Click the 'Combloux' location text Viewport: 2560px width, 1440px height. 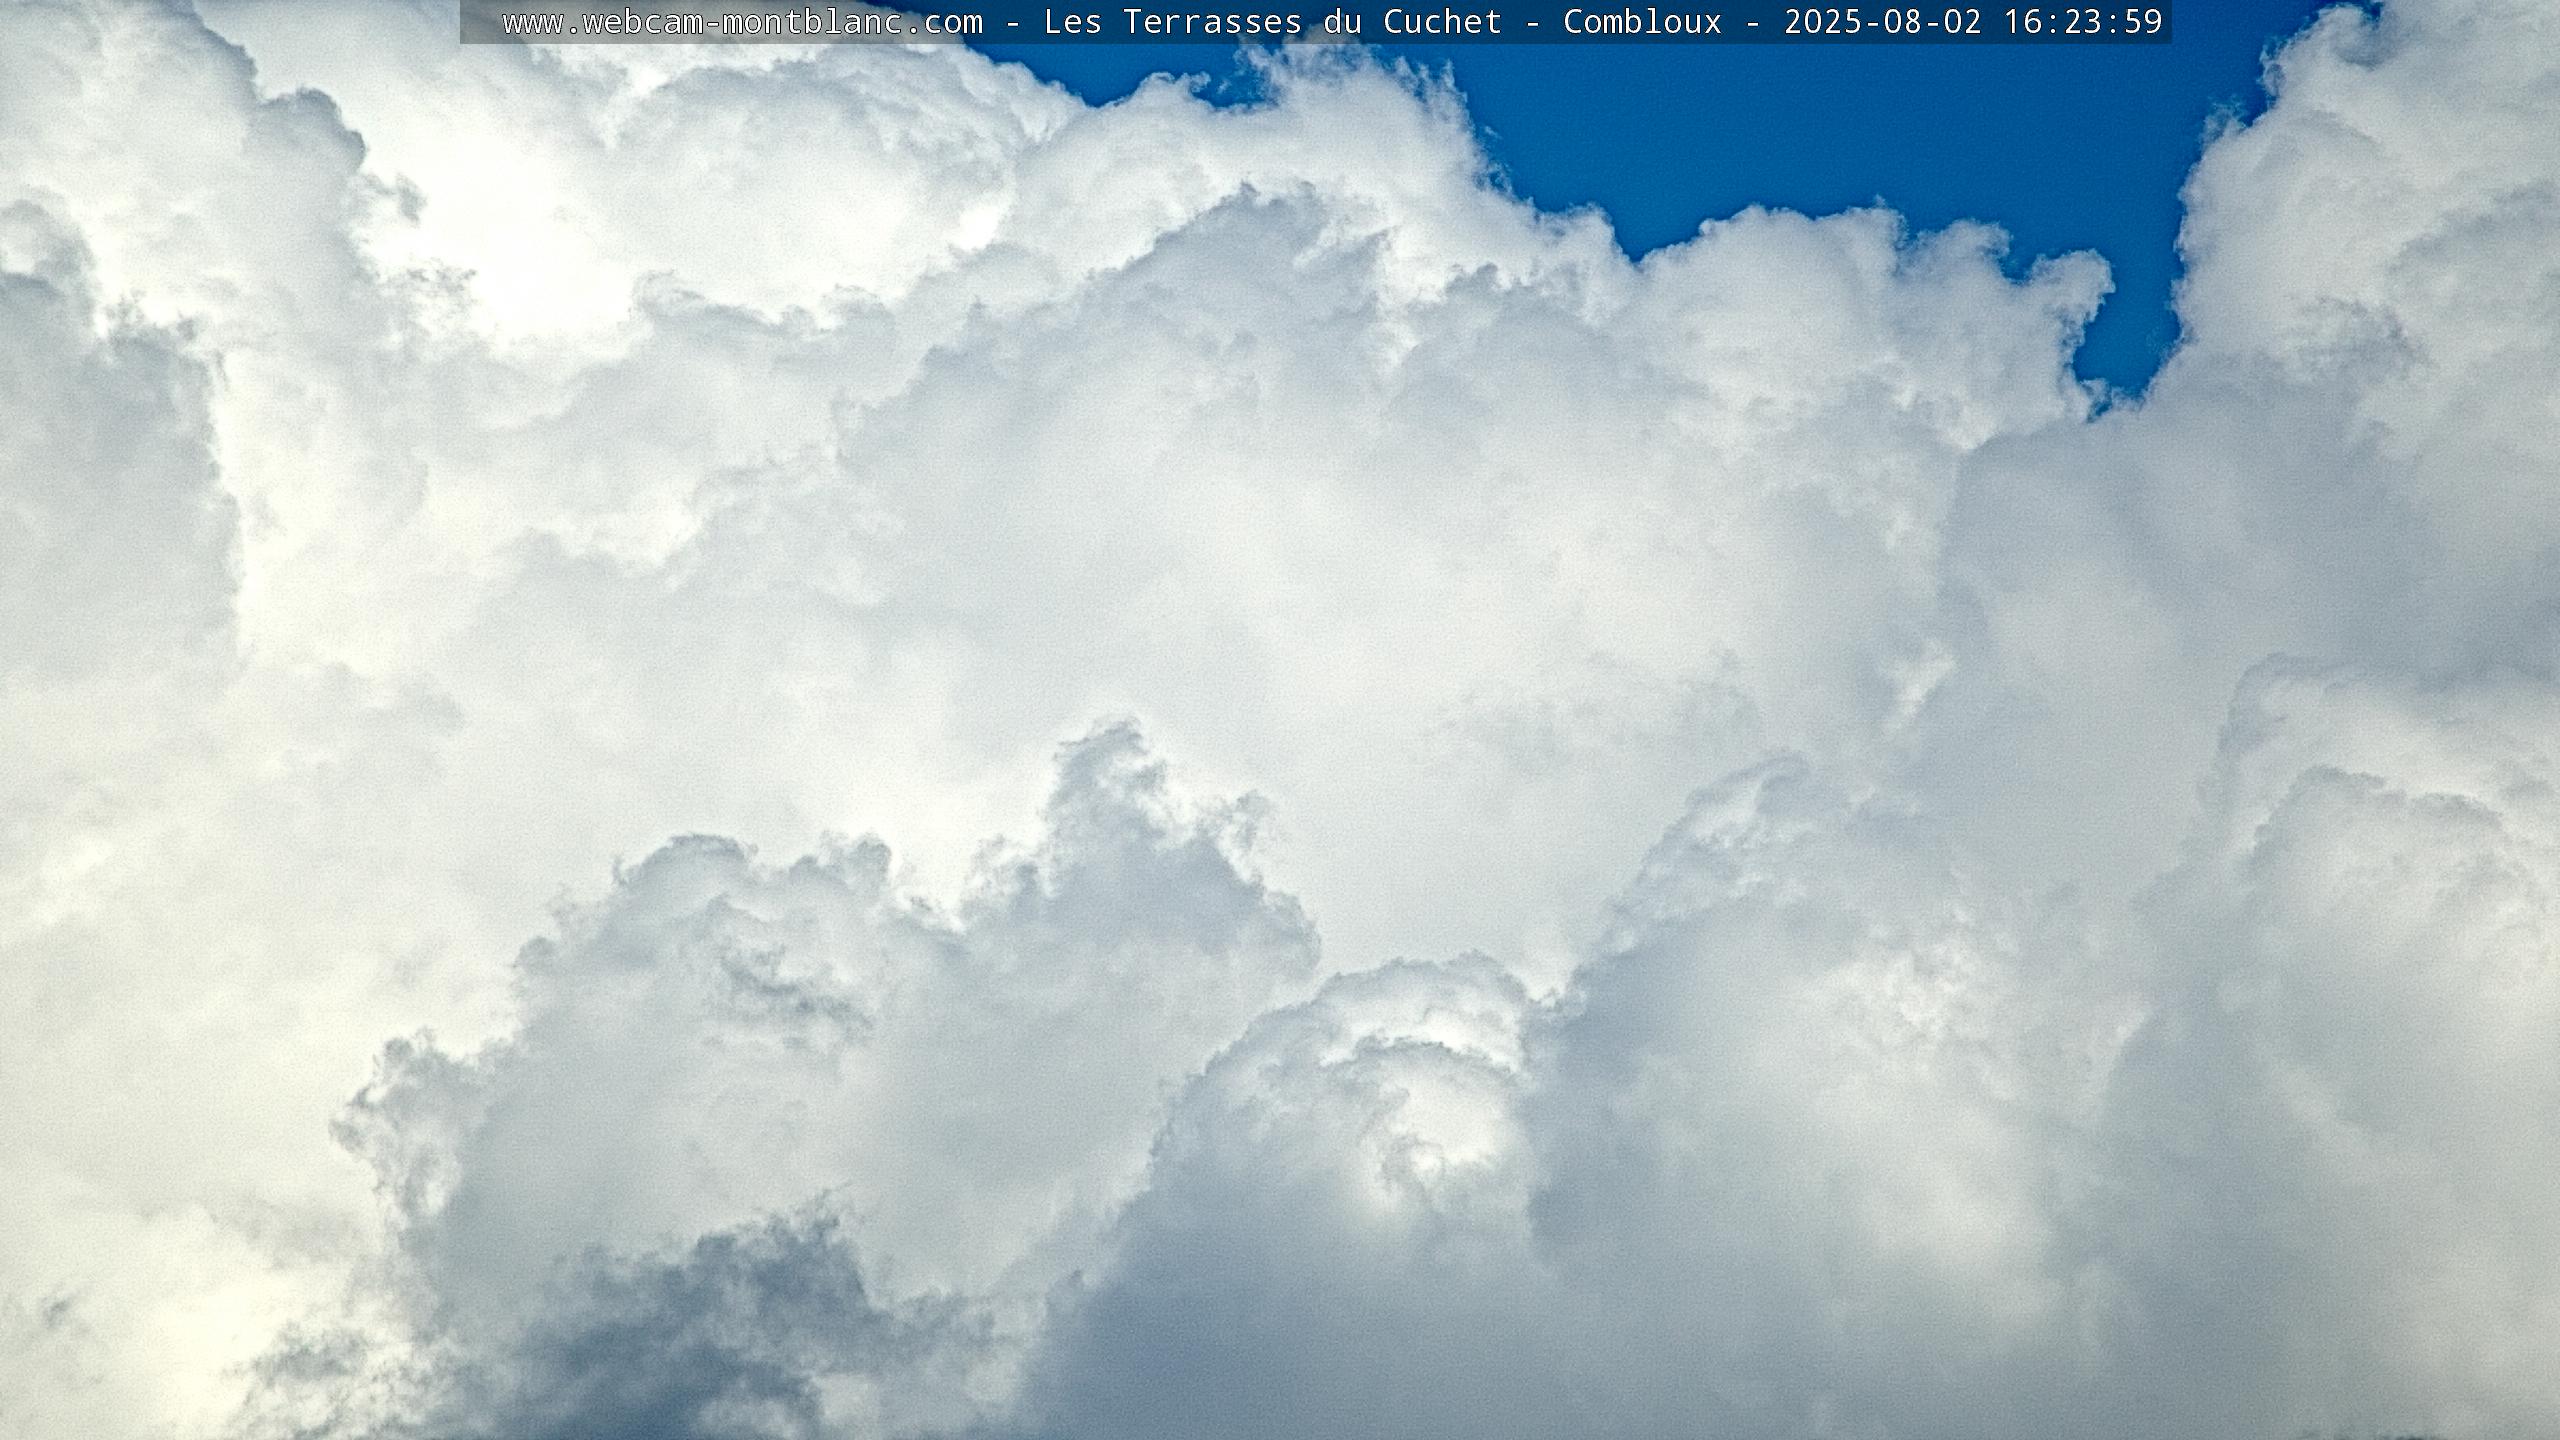click(1643, 22)
